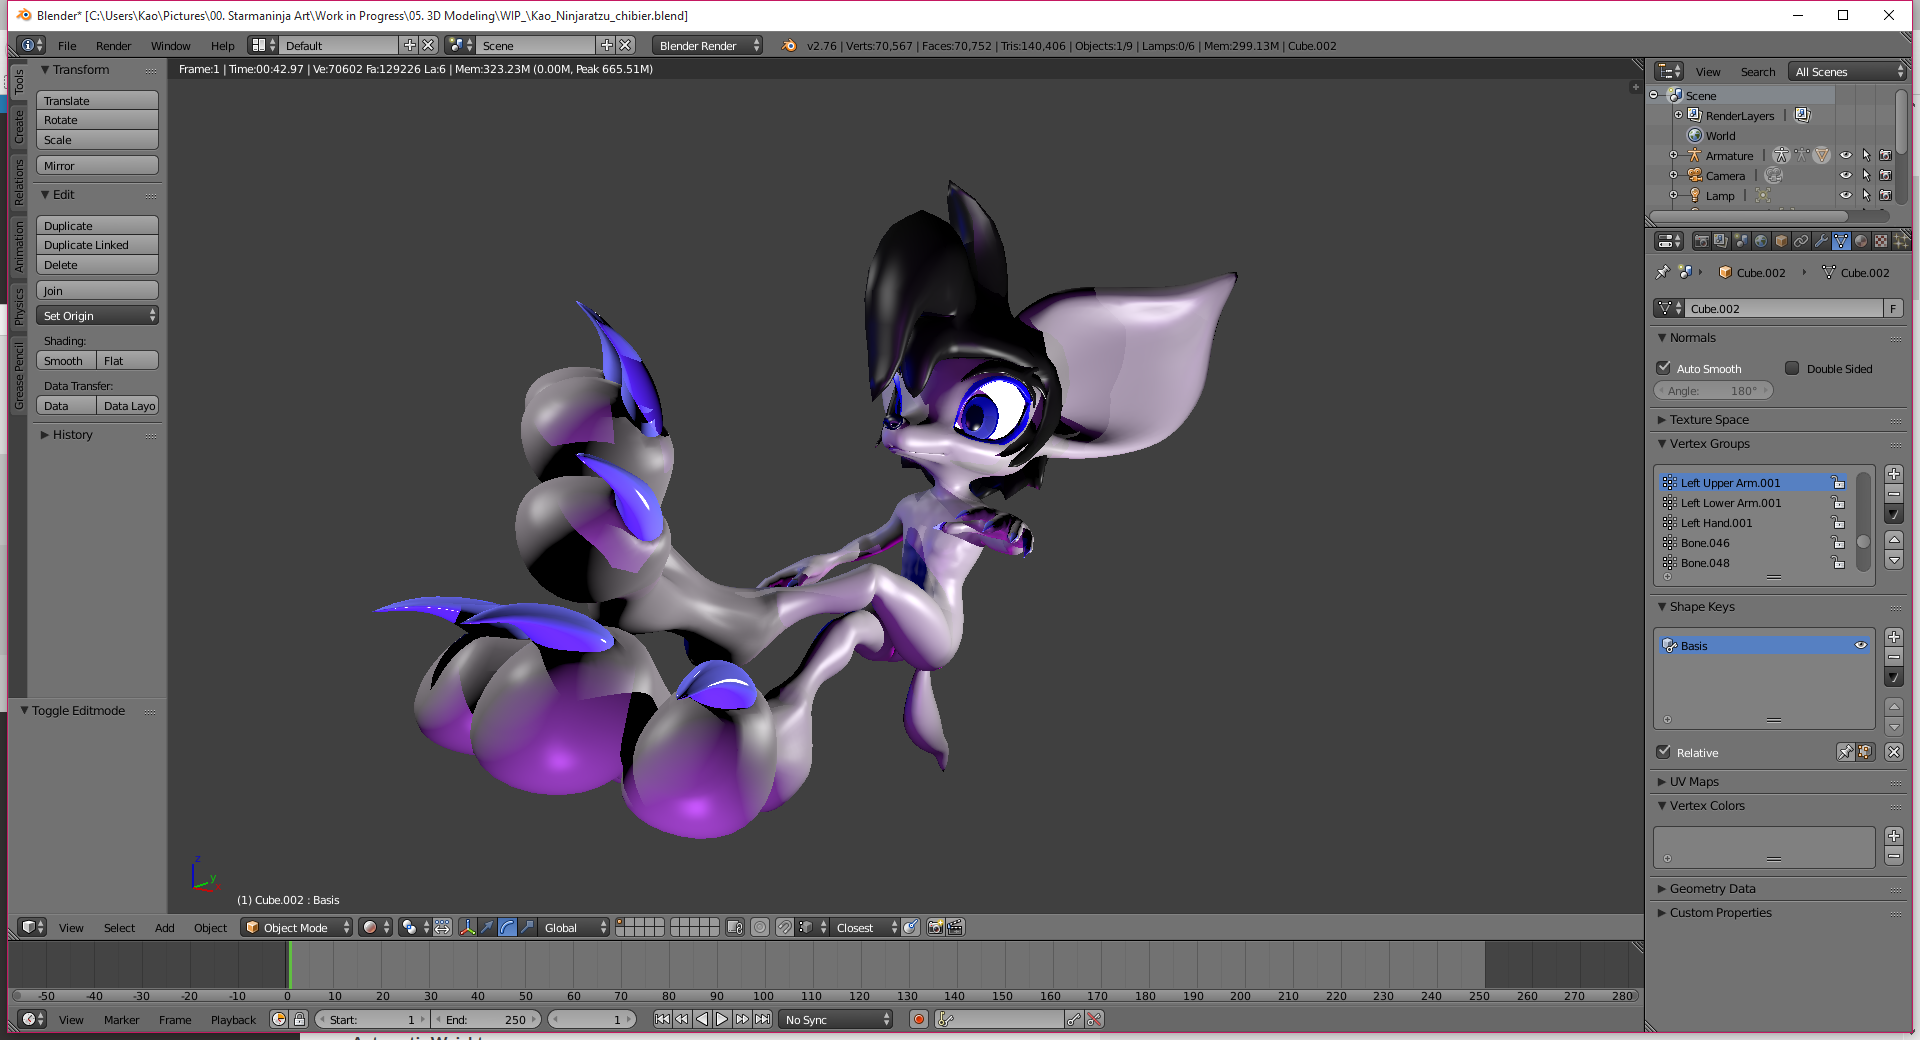Toggle renderability of the Armature object
Viewport: 1920px width, 1040px height.
(x=1885, y=155)
